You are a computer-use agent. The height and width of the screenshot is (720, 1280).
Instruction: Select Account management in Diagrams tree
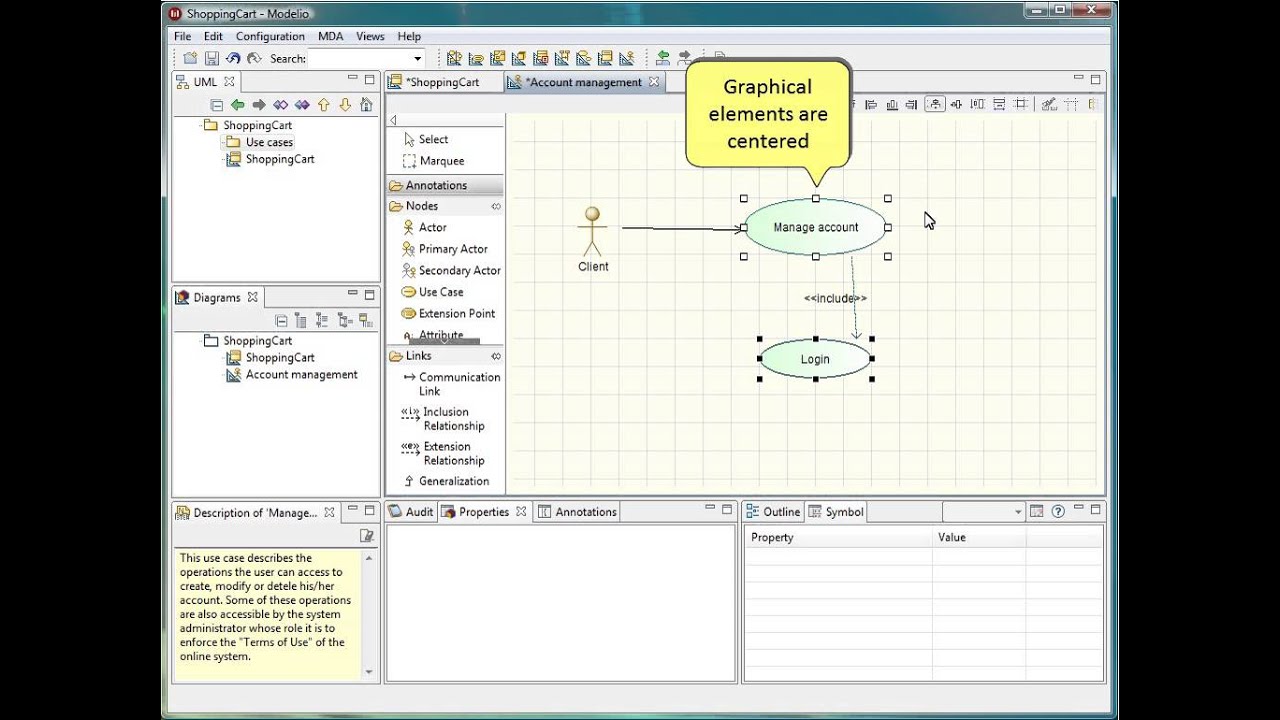pyautogui.click(x=292, y=375)
